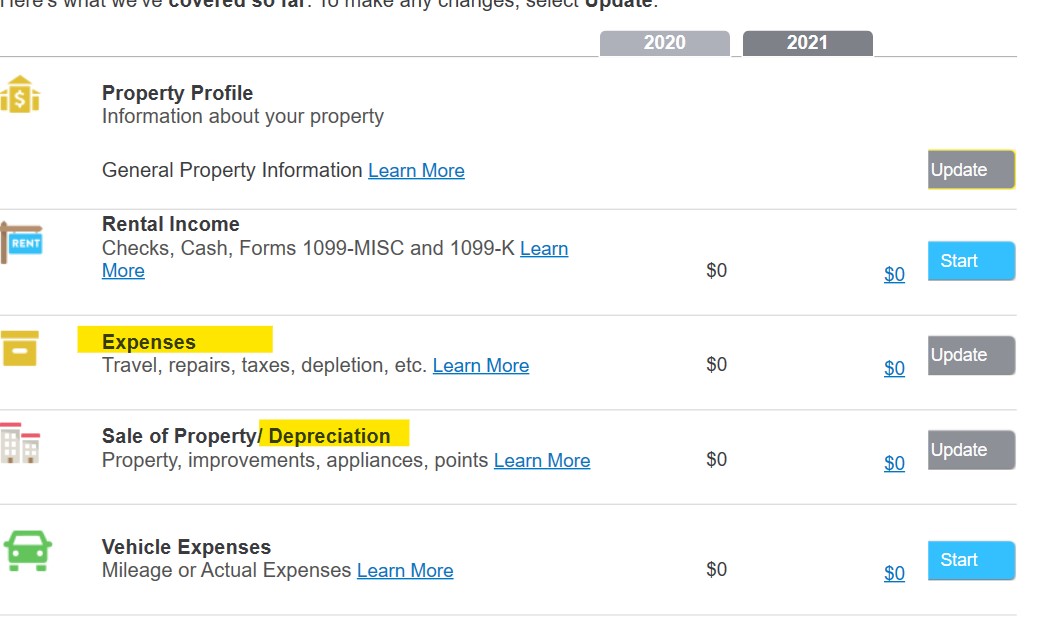Click the Rental Income rent sign icon
This screenshot has height=636, width=1051.
21,243
